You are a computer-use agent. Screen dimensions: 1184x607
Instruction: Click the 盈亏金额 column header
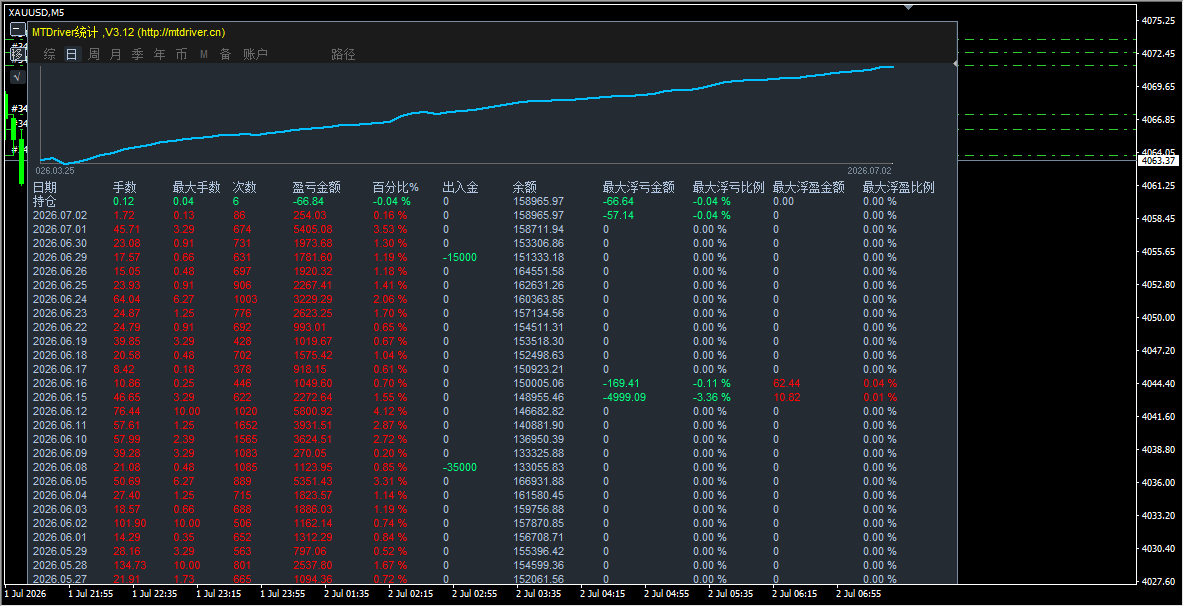coord(316,187)
